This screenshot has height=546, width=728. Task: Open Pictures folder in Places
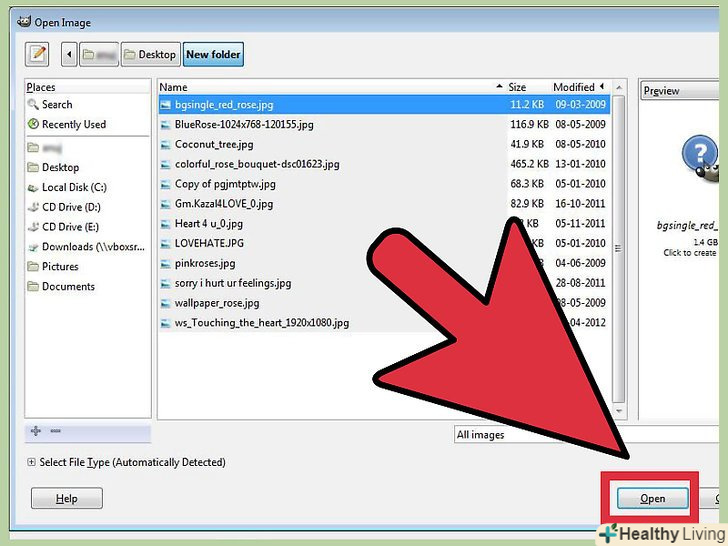point(60,266)
